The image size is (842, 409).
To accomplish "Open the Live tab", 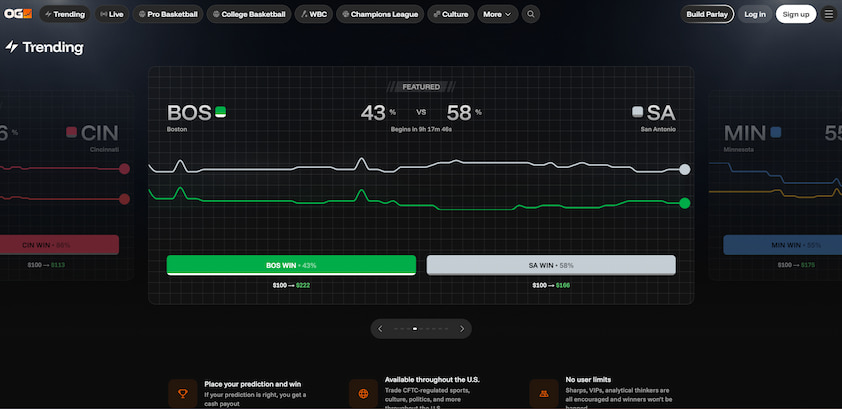I will (112, 14).
